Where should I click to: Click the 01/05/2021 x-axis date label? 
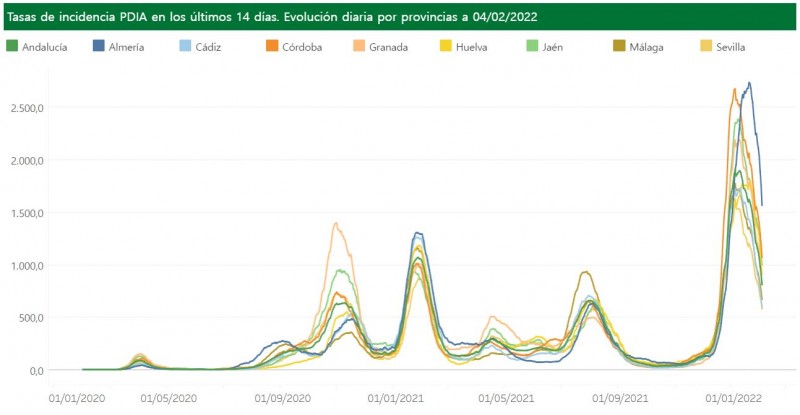(505, 397)
